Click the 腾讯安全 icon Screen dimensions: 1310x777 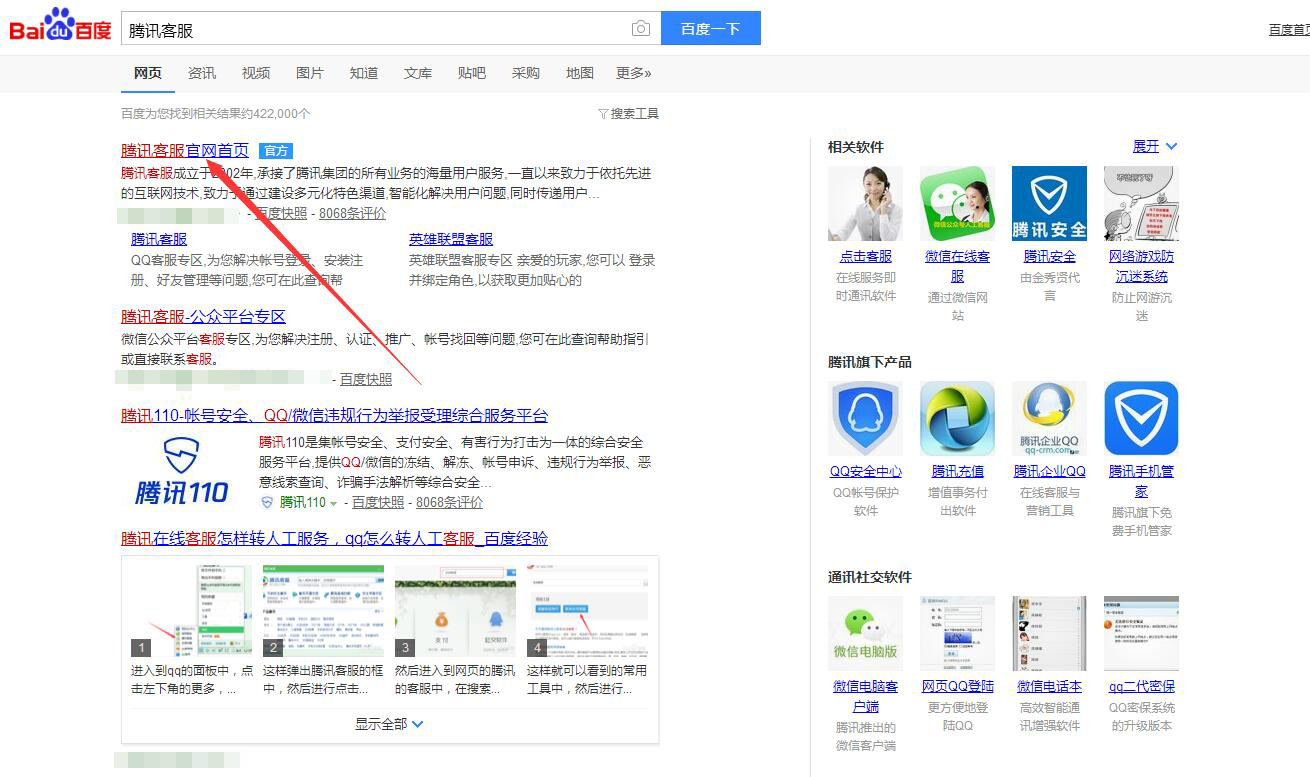click(x=1049, y=203)
